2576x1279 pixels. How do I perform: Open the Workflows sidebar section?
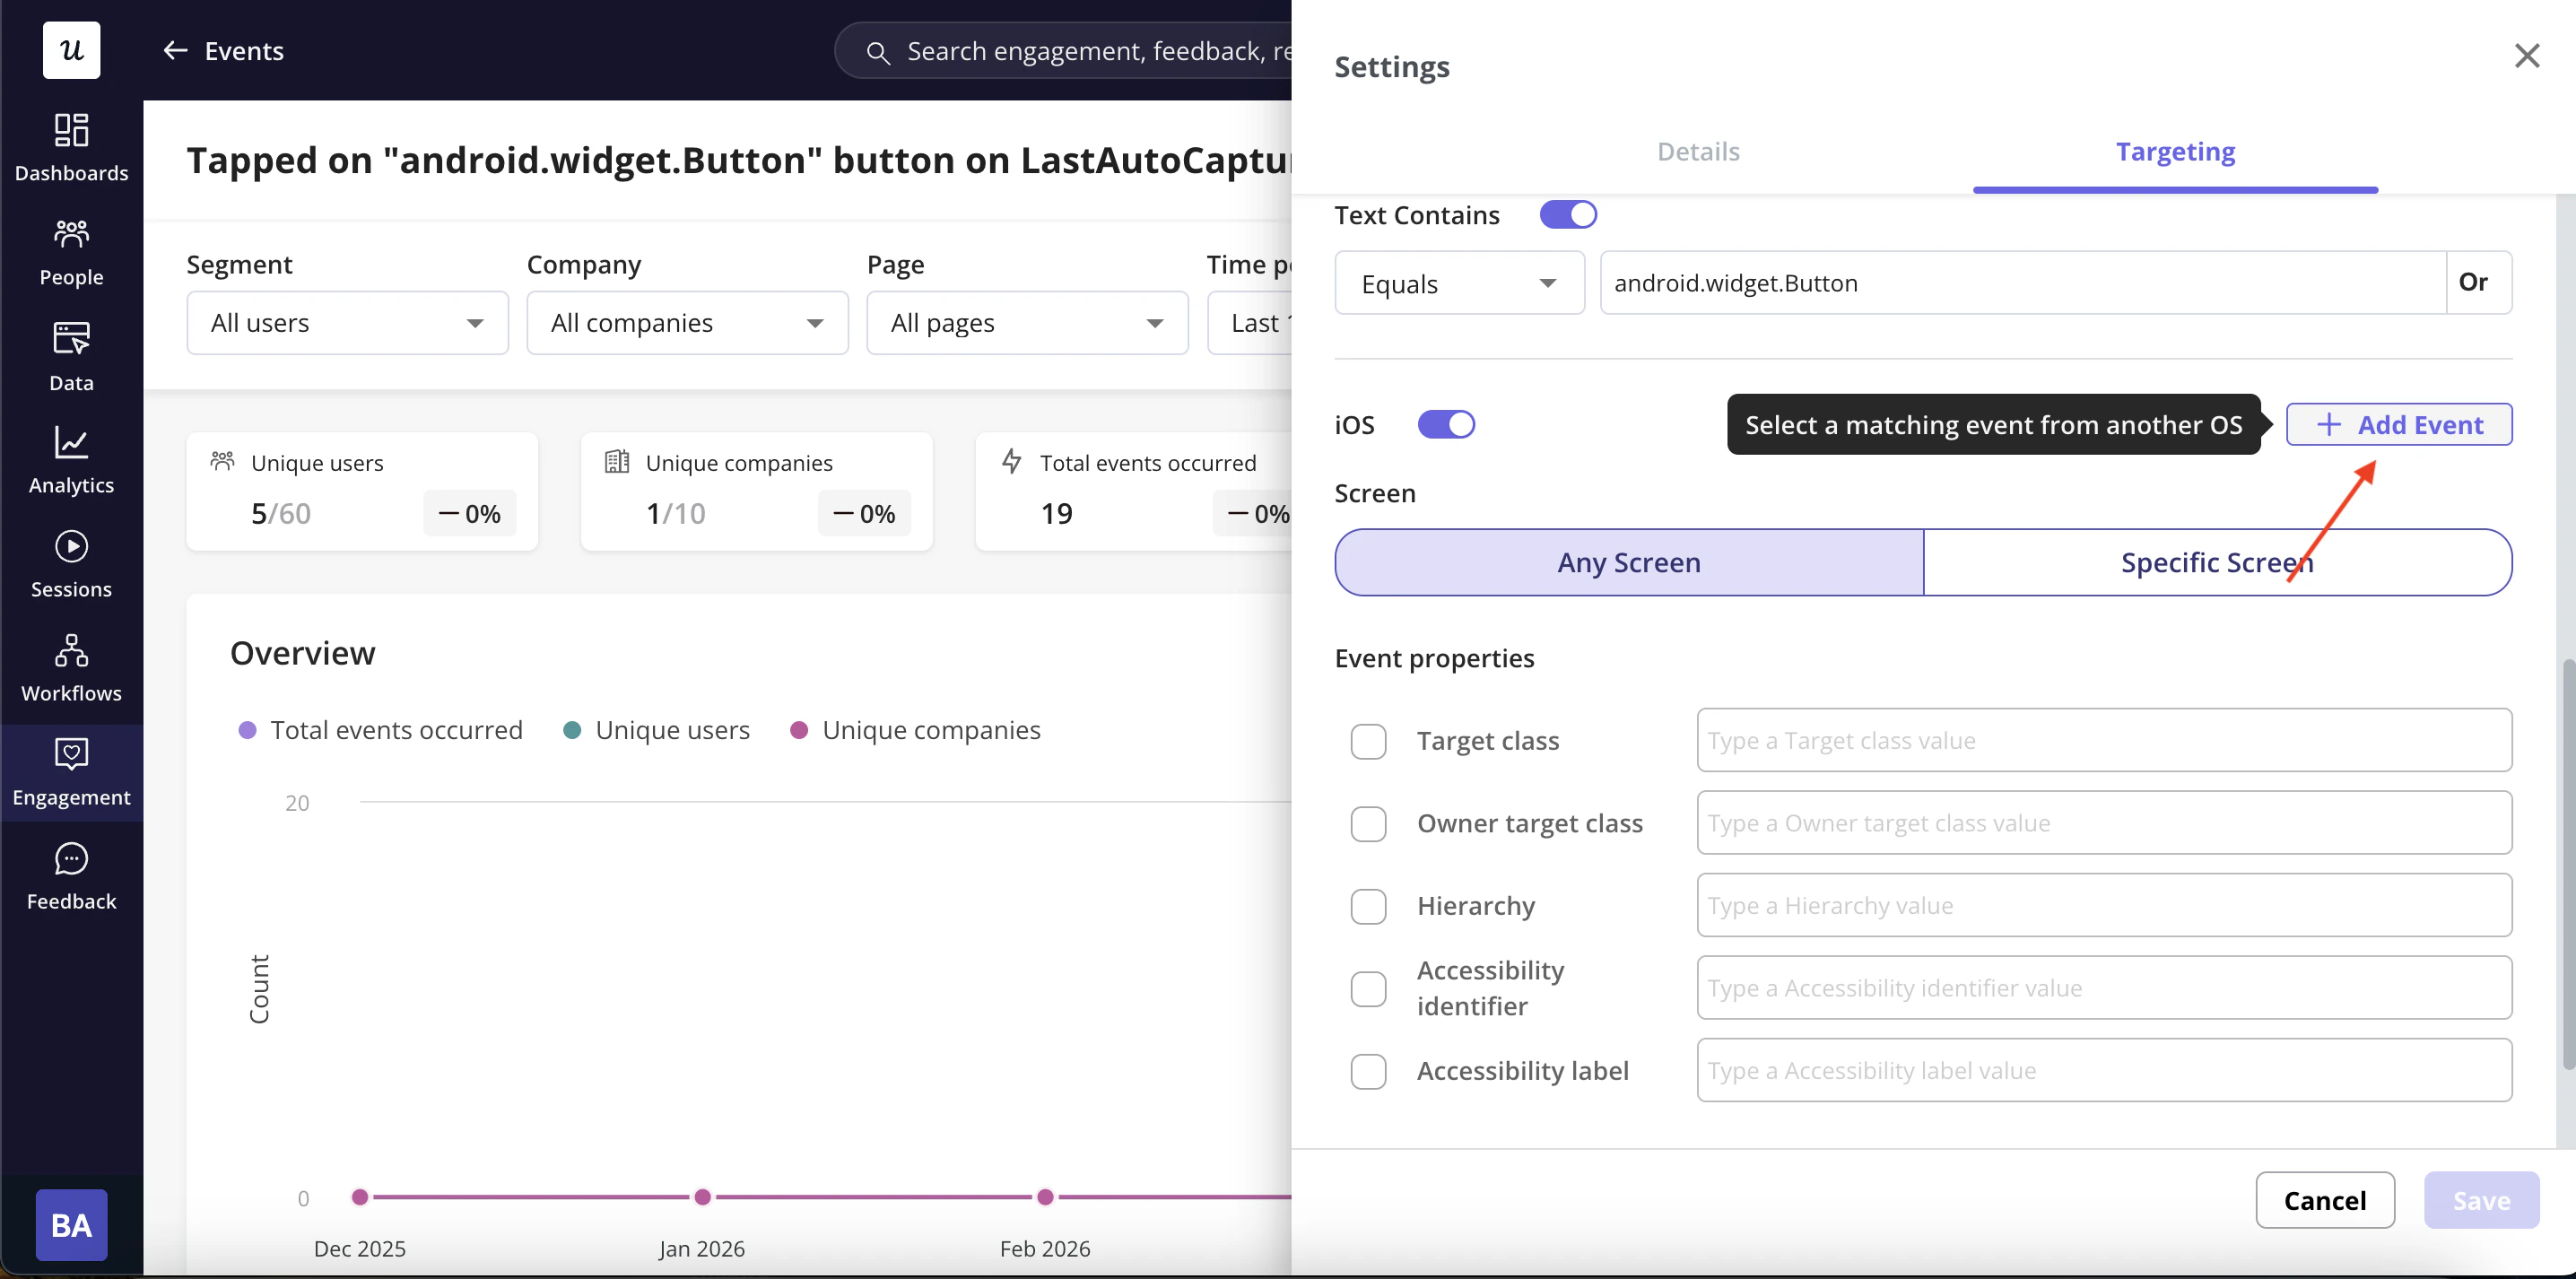click(71, 669)
